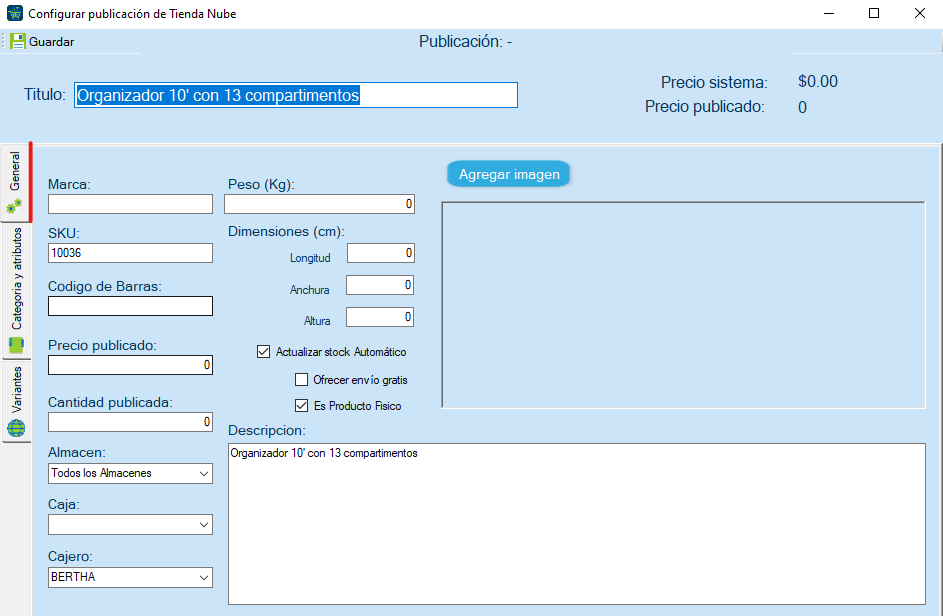Click the Peso (Kg) input field

(319, 204)
